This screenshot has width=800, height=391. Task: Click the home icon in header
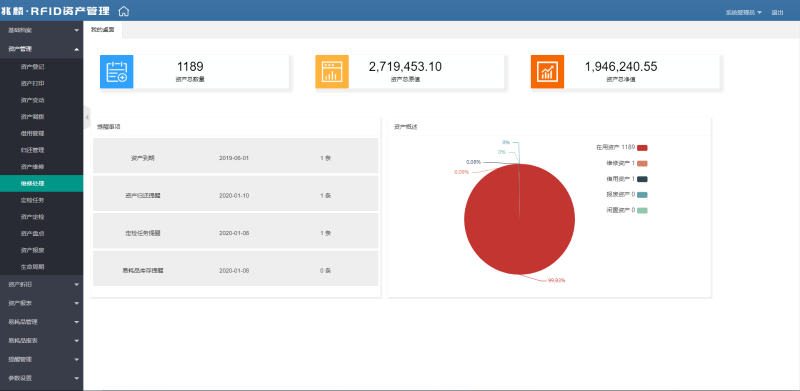124,11
